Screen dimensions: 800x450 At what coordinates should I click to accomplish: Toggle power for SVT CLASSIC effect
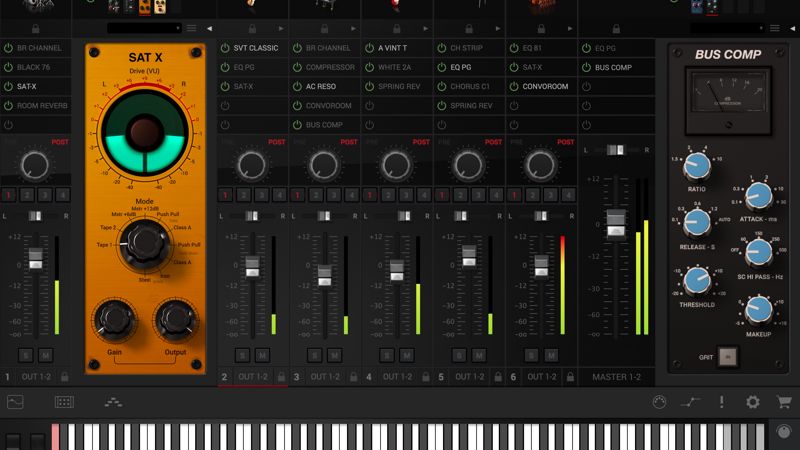[x=225, y=48]
